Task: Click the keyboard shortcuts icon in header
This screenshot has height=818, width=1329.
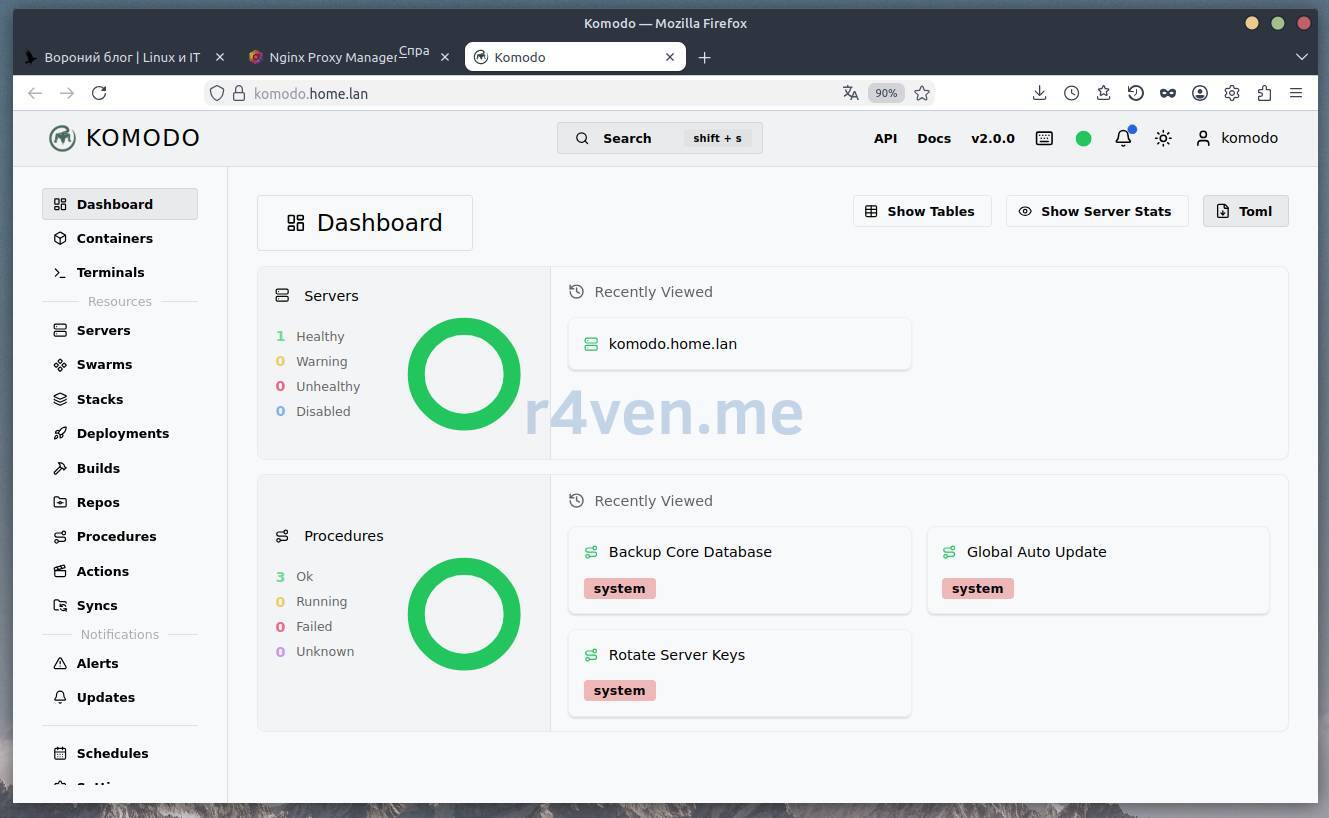Action: [1044, 139]
